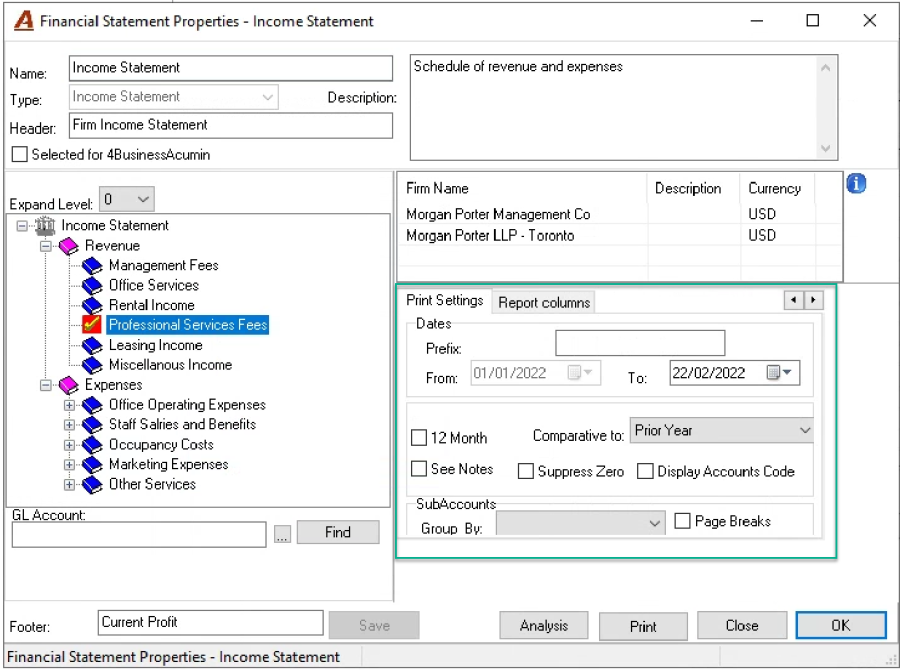Check Display Accounts Code
The width and height of the screenshot is (900, 670).
[645, 471]
